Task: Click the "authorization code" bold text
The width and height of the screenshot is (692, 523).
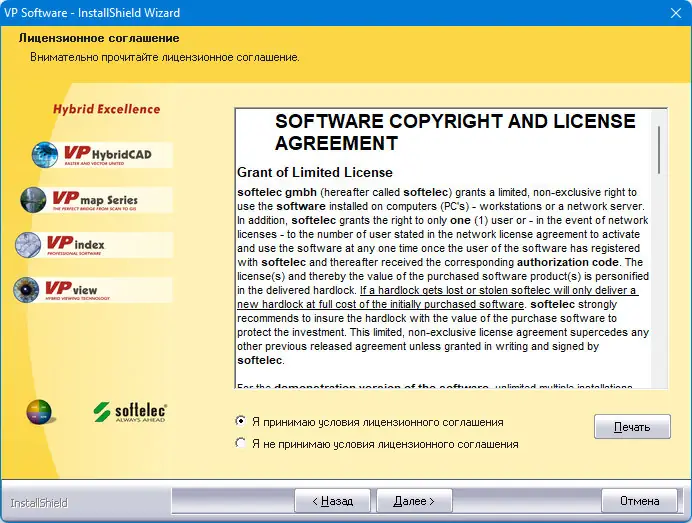Action: (568, 262)
